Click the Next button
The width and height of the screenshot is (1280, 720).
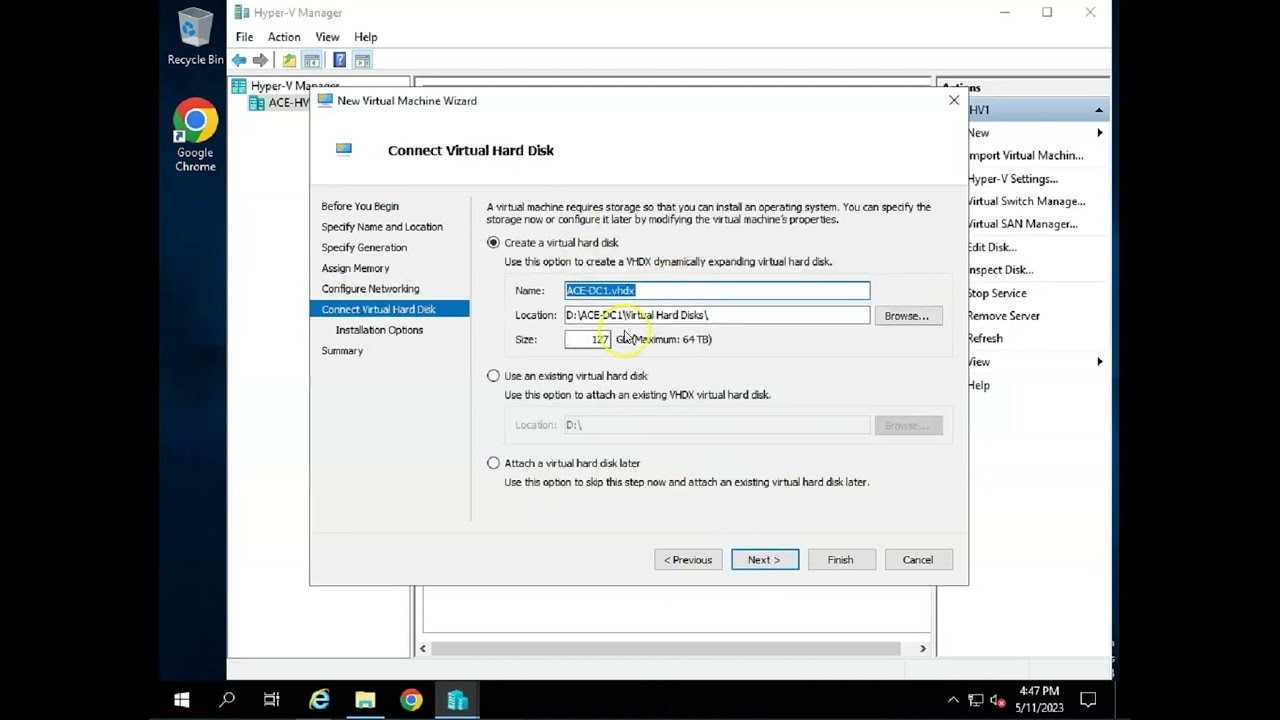tap(765, 560)
